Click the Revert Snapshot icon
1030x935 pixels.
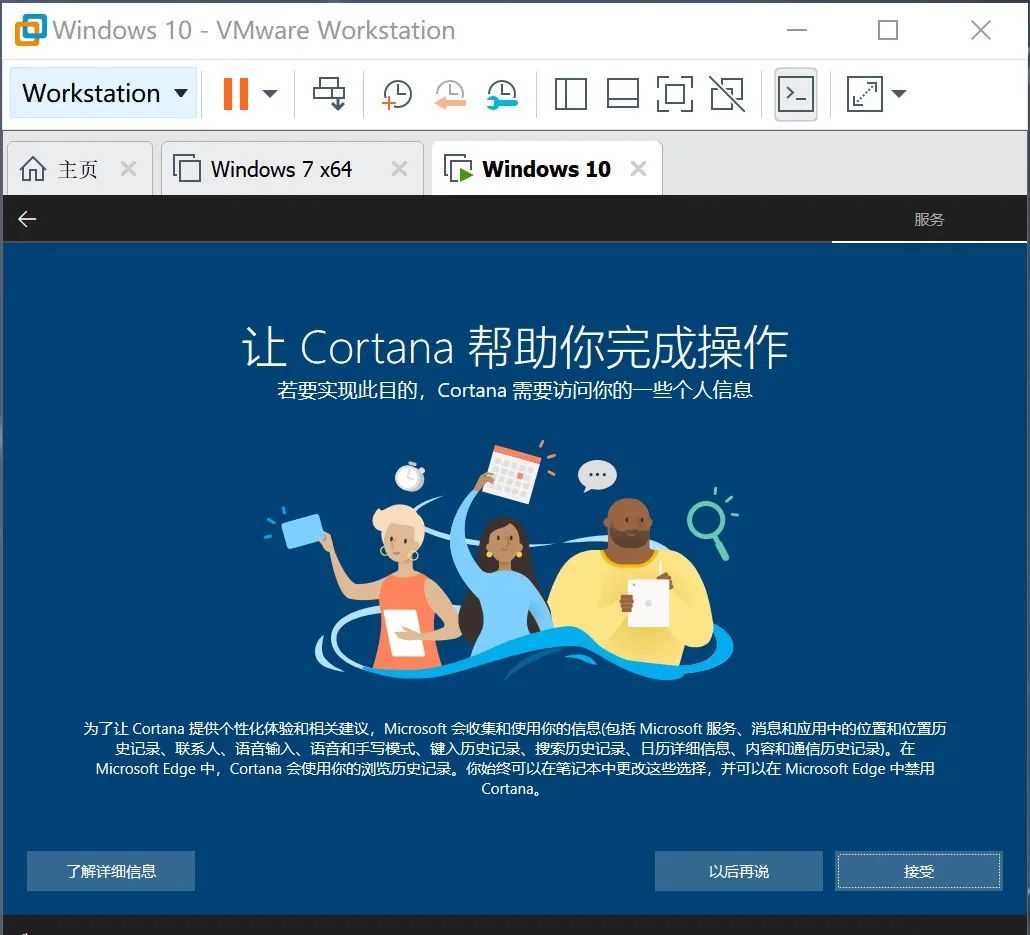(x=450, y=93)
